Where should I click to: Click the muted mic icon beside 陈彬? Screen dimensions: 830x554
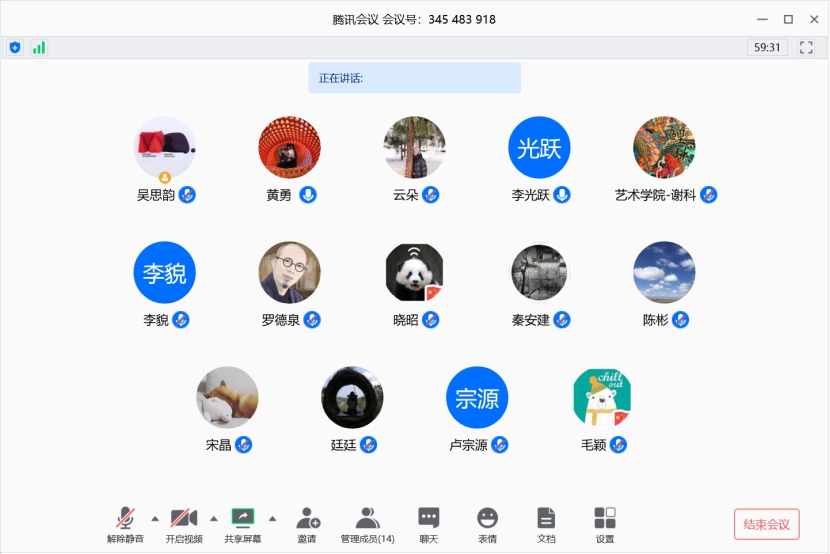tap(681, 320)
